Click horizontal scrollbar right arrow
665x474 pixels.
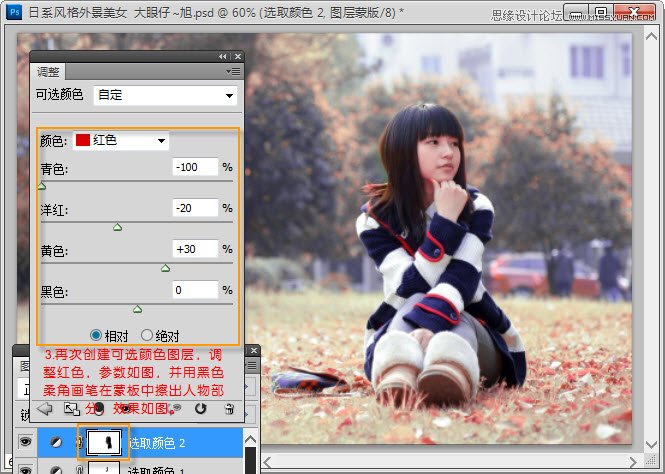pyautogui.click(x=633, y=462)
